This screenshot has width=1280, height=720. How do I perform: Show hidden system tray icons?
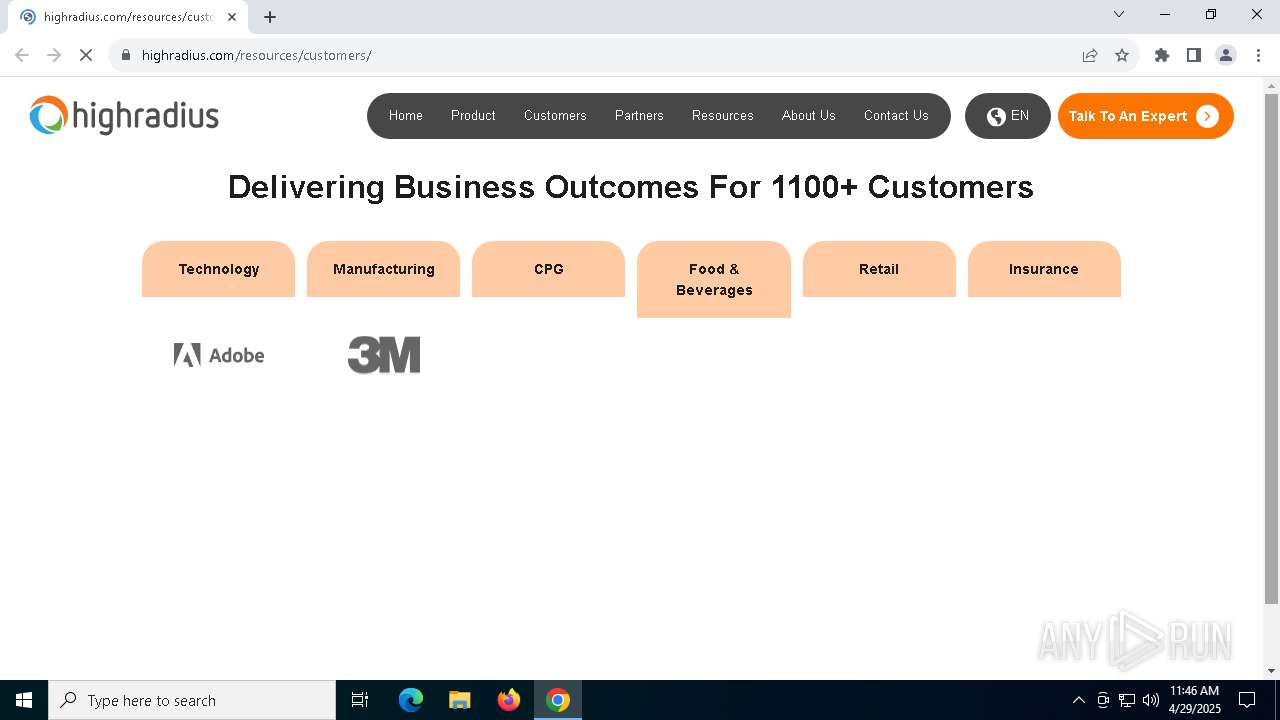point(1078,700)
